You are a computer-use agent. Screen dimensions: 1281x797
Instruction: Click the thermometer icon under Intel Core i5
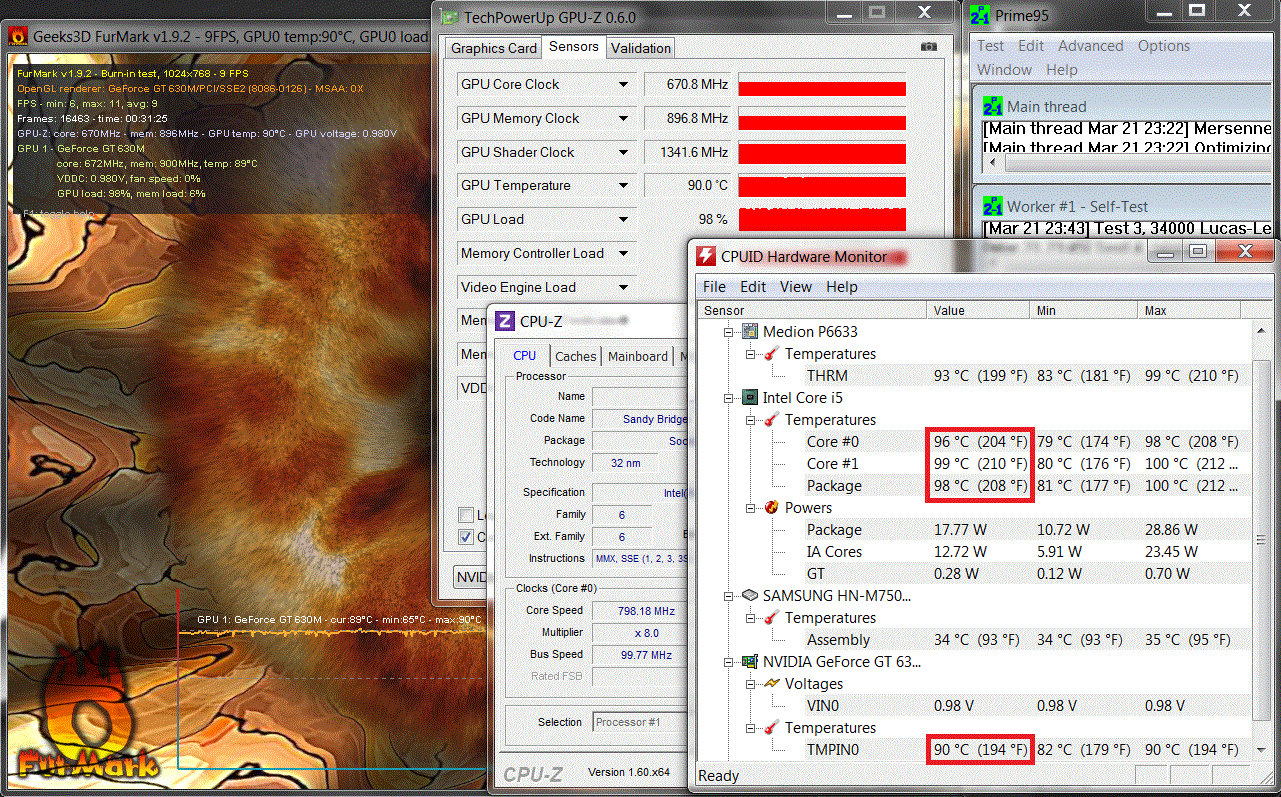pos(771,420)
